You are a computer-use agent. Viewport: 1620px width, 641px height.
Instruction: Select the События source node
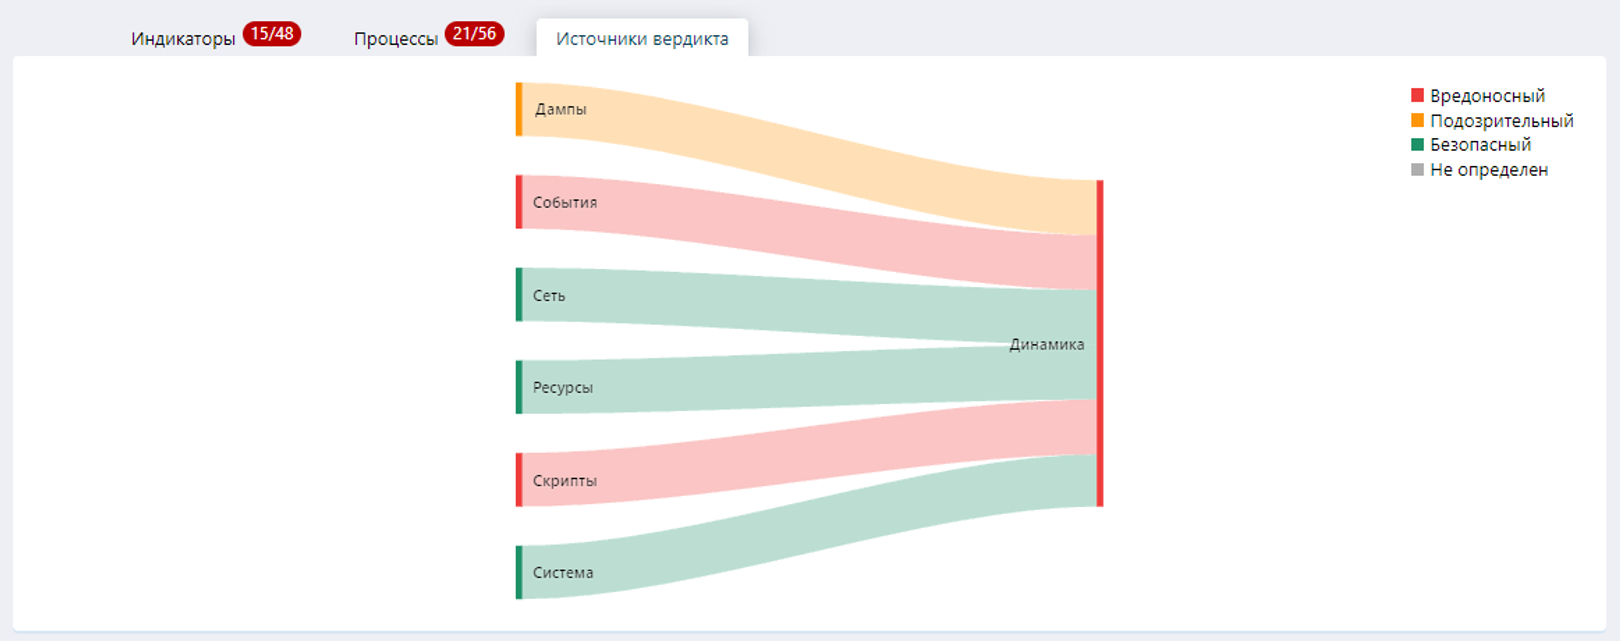[519, 202]
